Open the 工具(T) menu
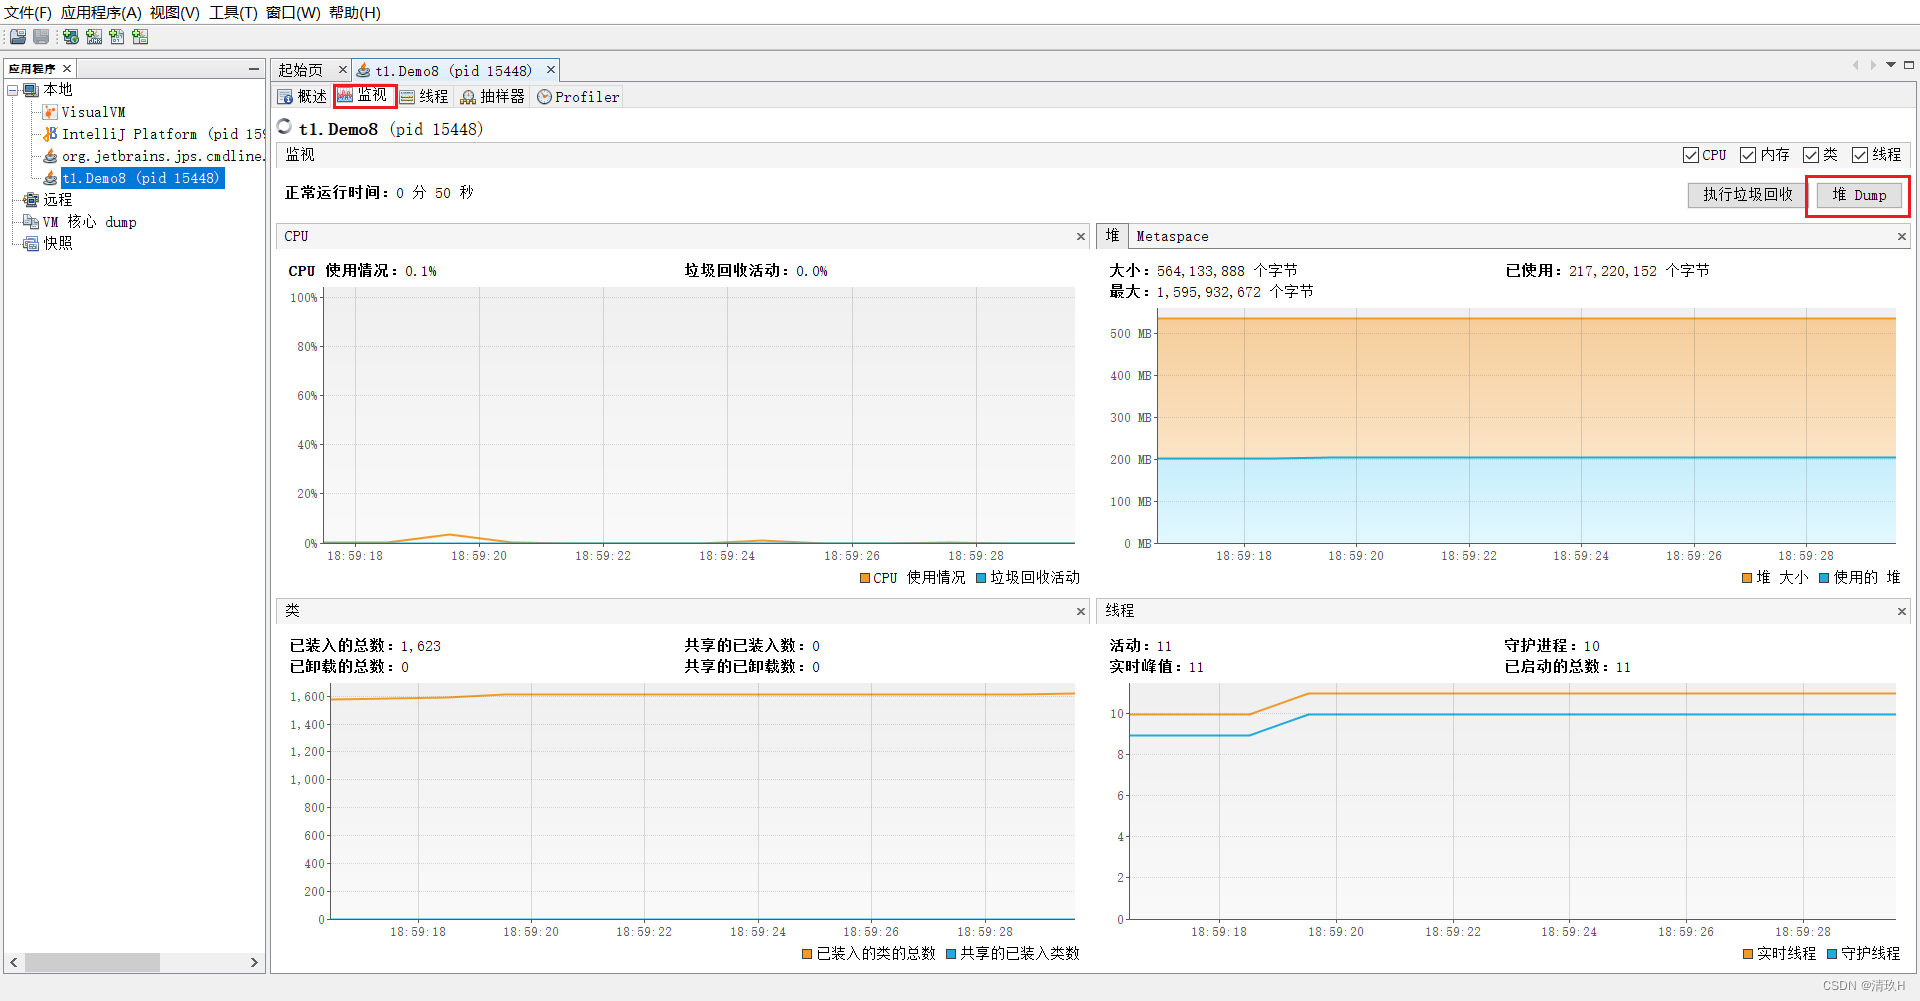Screen dimensions: 1920x1001 click(x=233, y=13)
